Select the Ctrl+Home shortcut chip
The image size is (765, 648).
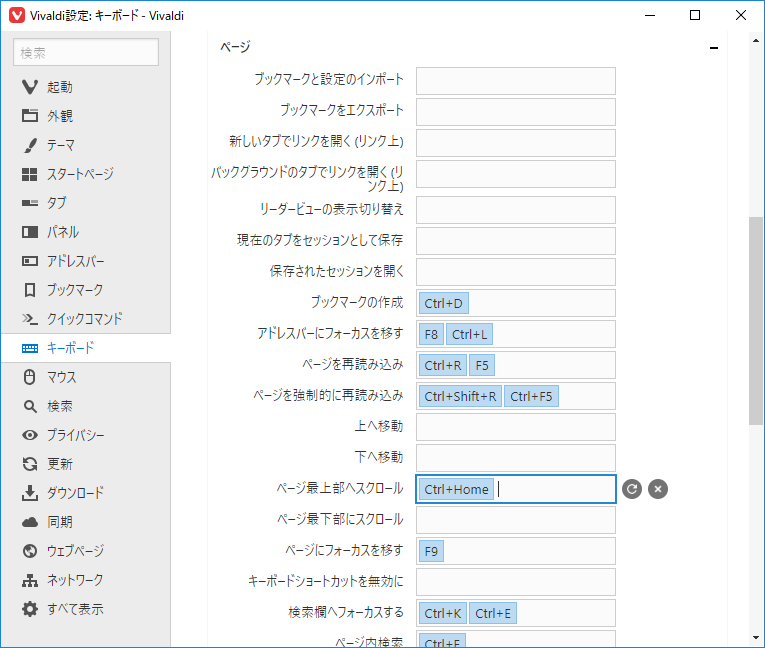(x=456, y=489)
